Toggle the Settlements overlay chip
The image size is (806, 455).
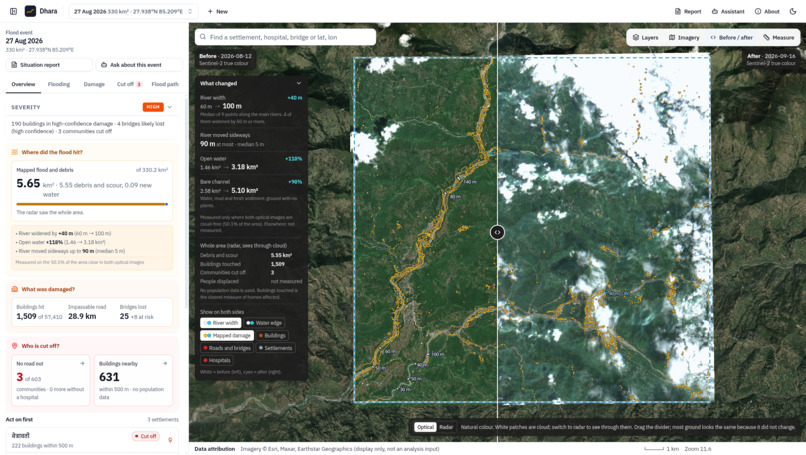(x=276, y=348)
